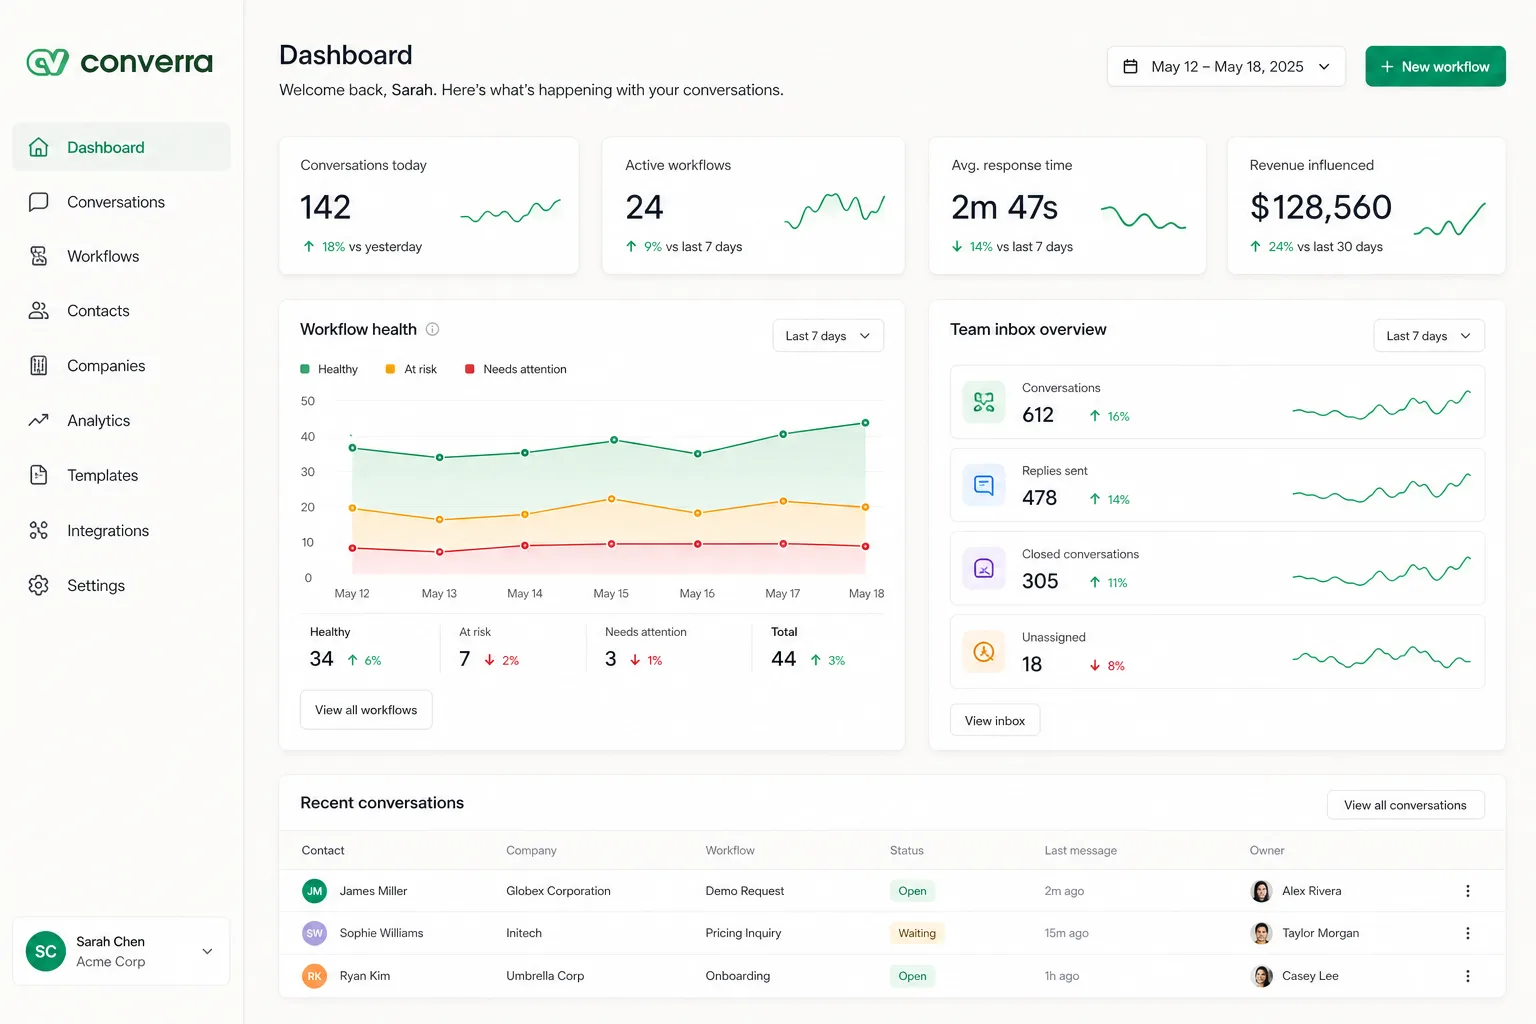The width and height of the screenshot is (1536, 1024).
Task: Select Templates in the sidebar
Action: point(121,475)
